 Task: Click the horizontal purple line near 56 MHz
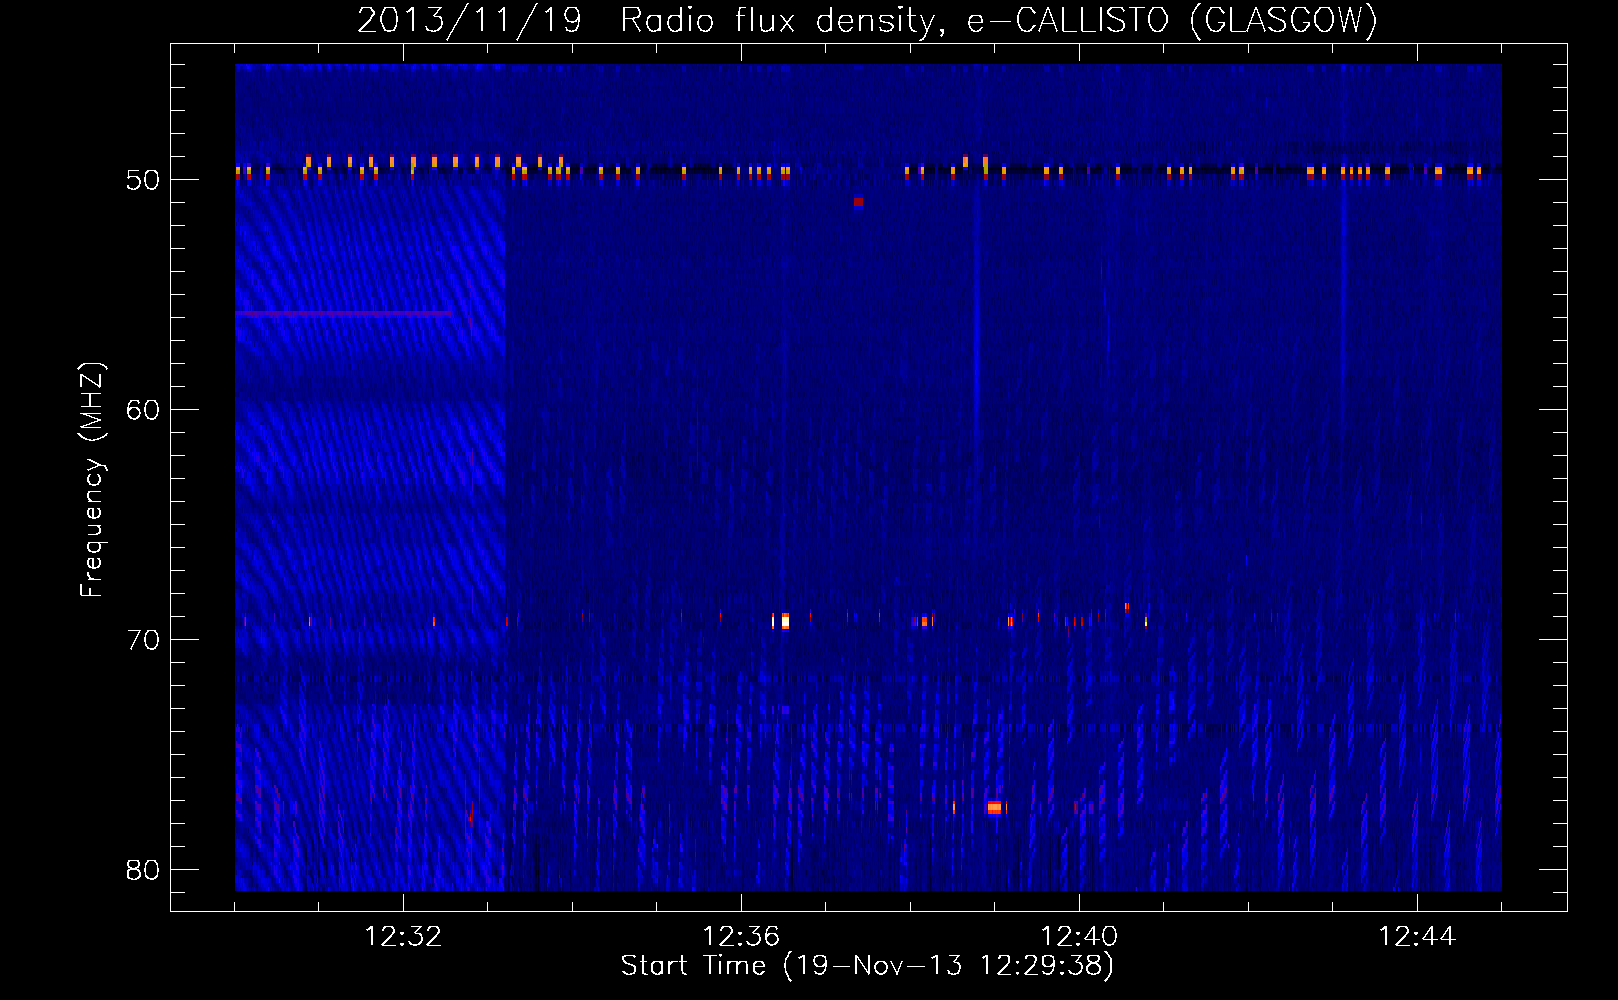[344, 314]
